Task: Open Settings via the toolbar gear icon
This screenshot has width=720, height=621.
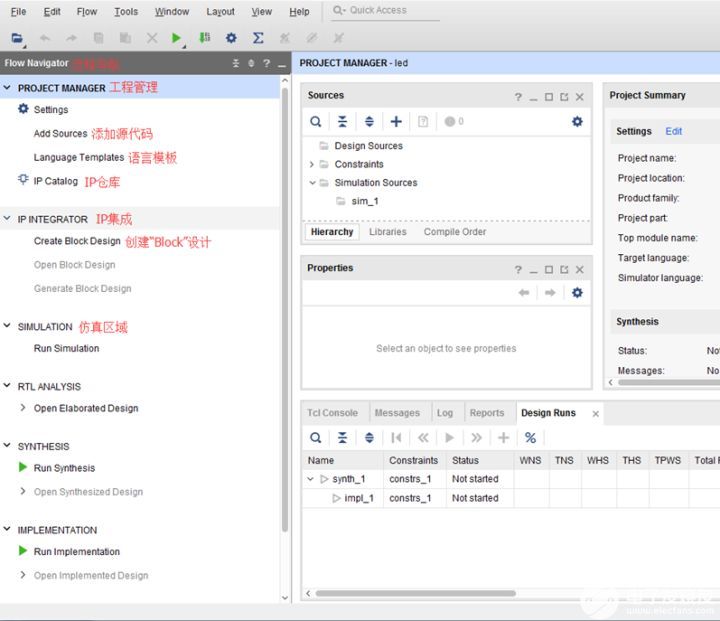Action: [x=231, y=38]
